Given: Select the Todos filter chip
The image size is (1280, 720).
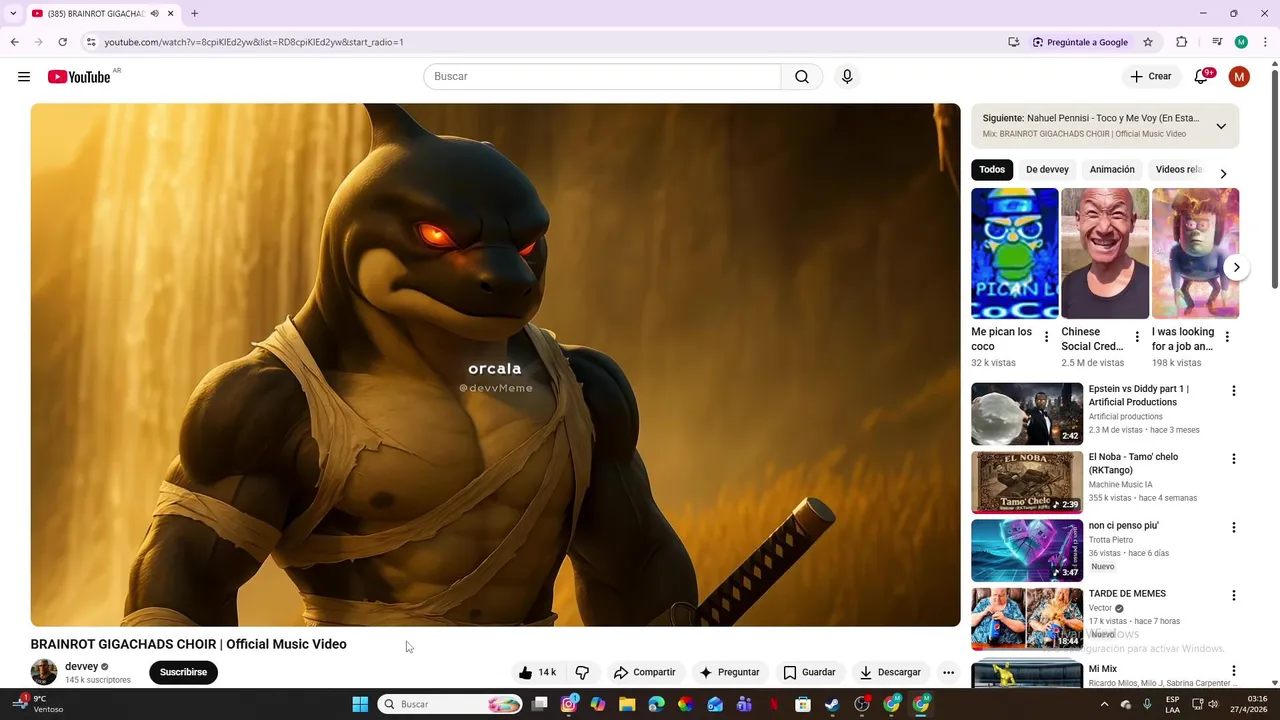Looking at the screenshot, I should (992, 170).
